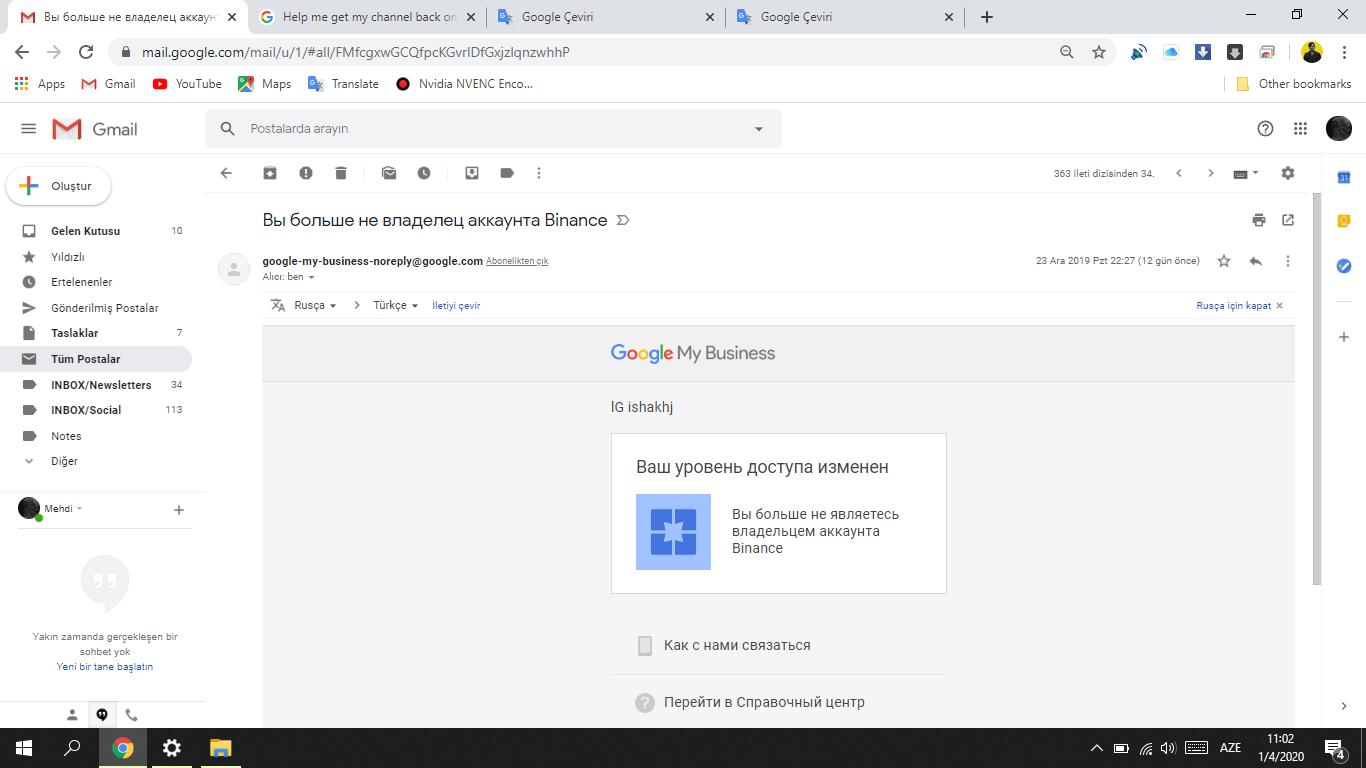Click Перейти в Справочный центр link
The height and width of the screenshot is (768, 1366).
[x=764, y=702]
